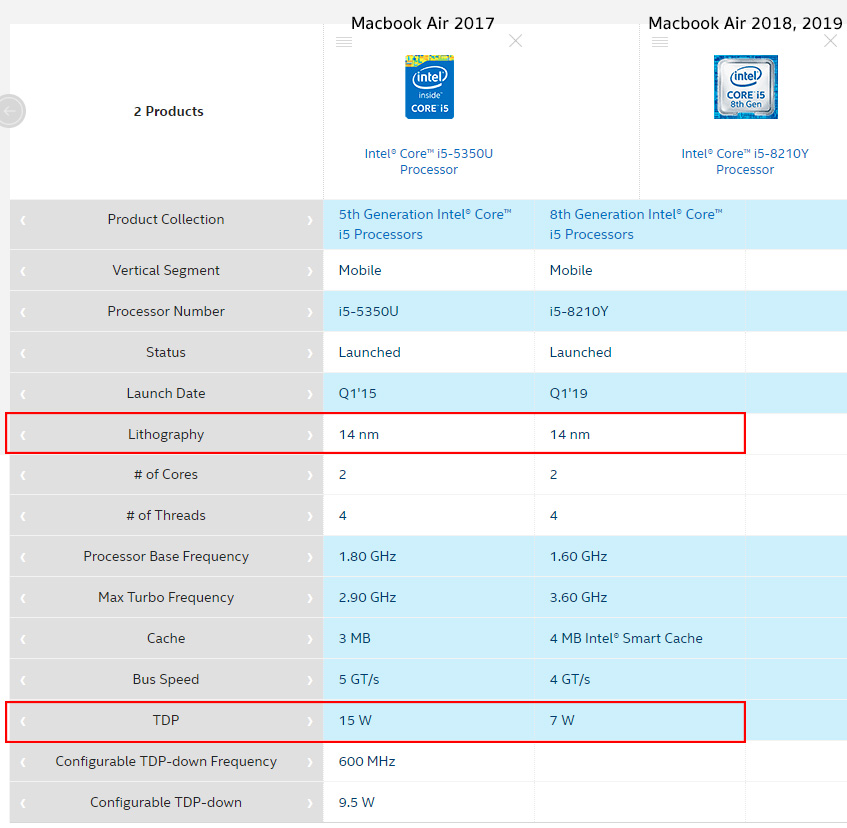Open the Intel Core i5-5350U Processor link
The image size is (847, 828).
point(429,161)
